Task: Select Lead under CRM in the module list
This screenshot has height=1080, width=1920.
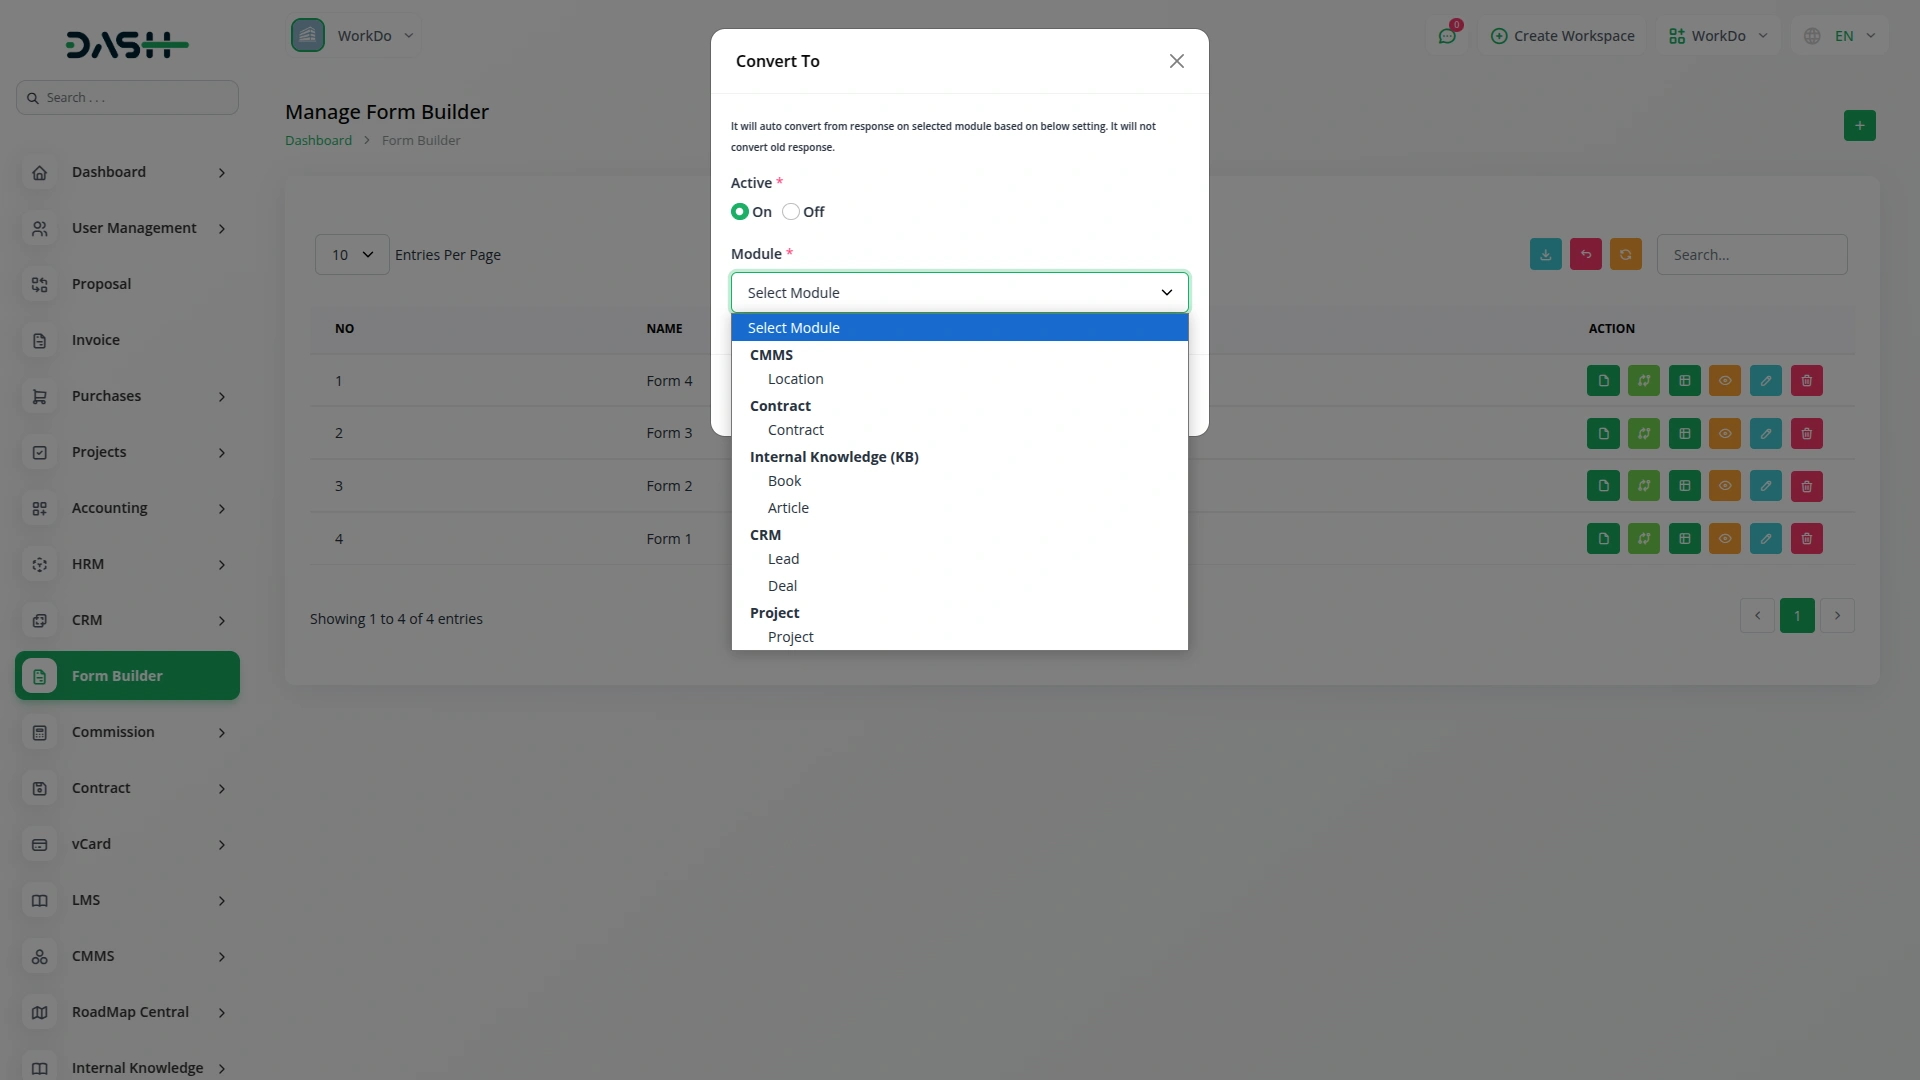Action: coord(783,558)
